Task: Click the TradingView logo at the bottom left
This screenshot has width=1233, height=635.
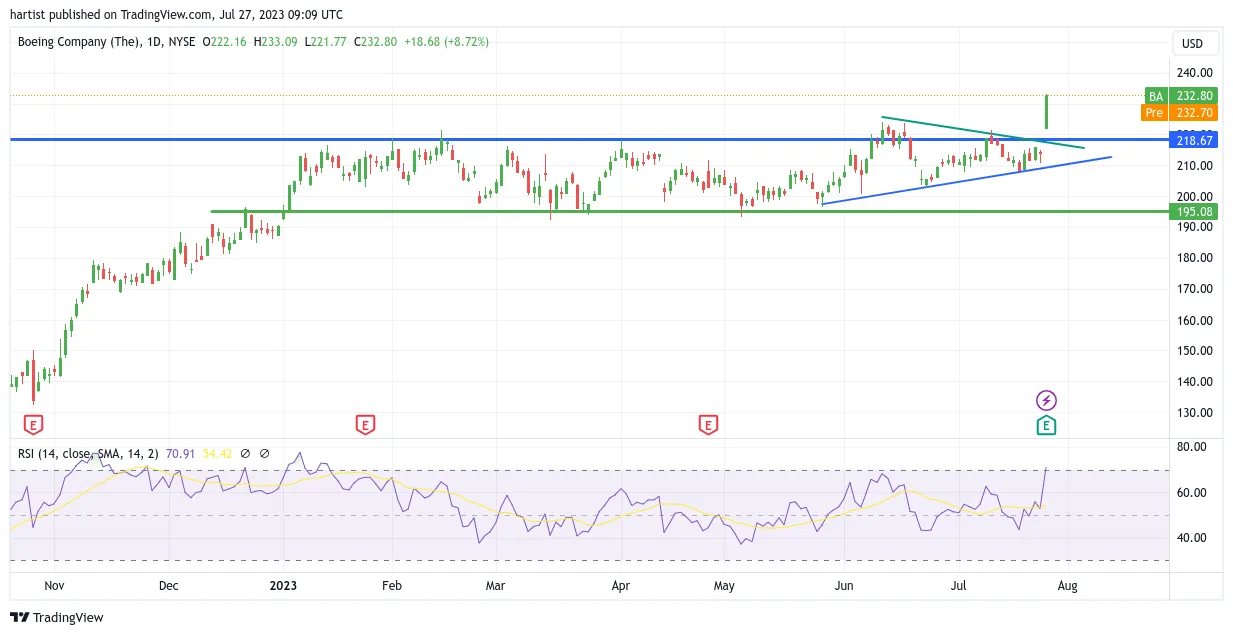Action: pyautogui.click(x=57, y=617)
